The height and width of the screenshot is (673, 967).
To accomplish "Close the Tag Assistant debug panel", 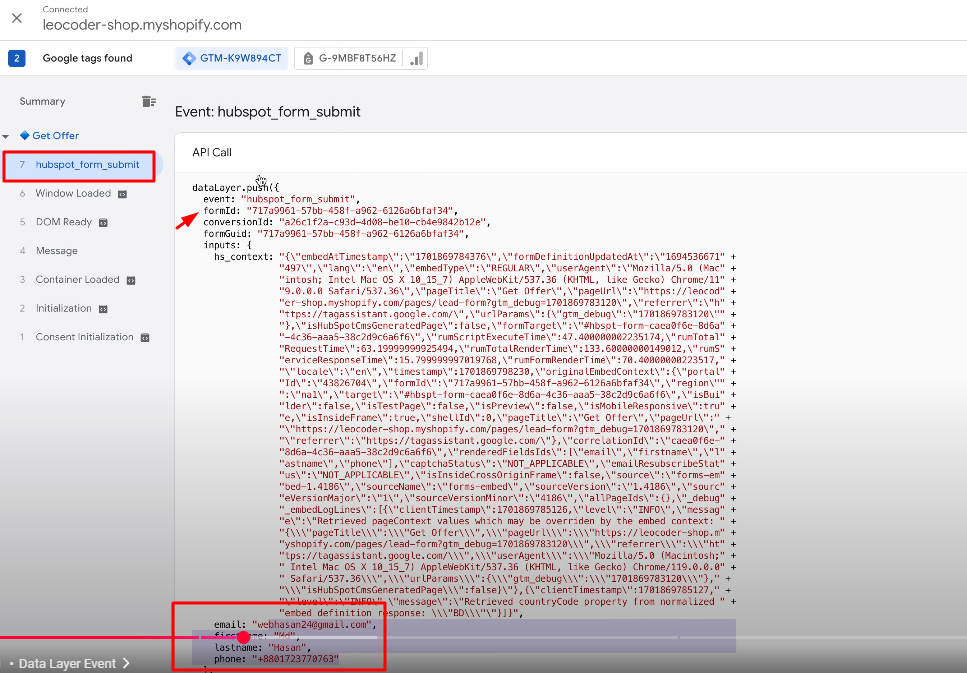I will [x=17, y=19].
